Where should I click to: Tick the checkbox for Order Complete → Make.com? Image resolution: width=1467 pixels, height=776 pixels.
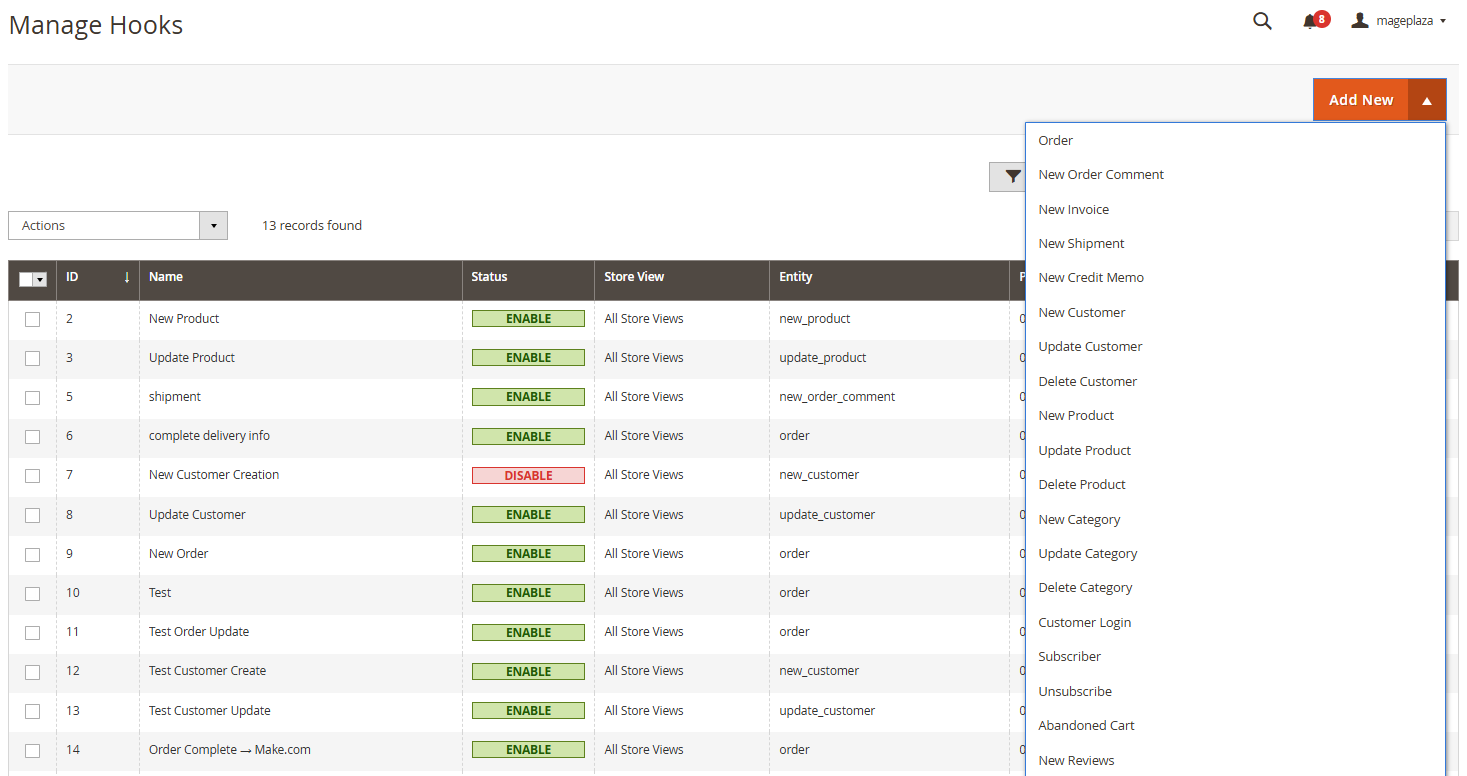point(33,750)
